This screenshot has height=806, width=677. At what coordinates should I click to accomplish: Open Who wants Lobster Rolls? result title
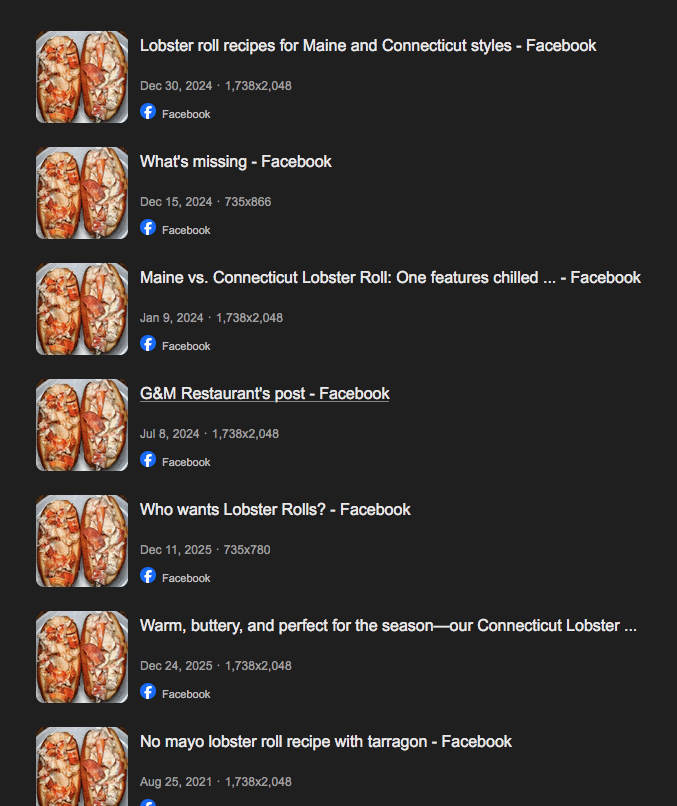(x=275, y=510)
